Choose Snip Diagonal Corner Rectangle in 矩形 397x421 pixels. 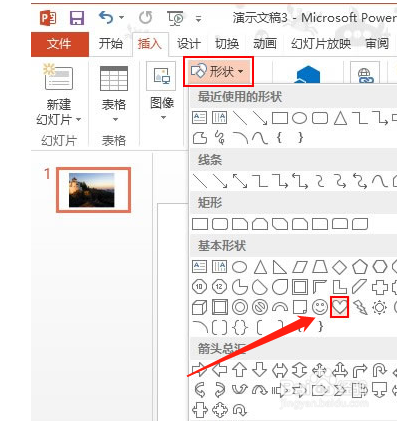click(x=280, y=224)
